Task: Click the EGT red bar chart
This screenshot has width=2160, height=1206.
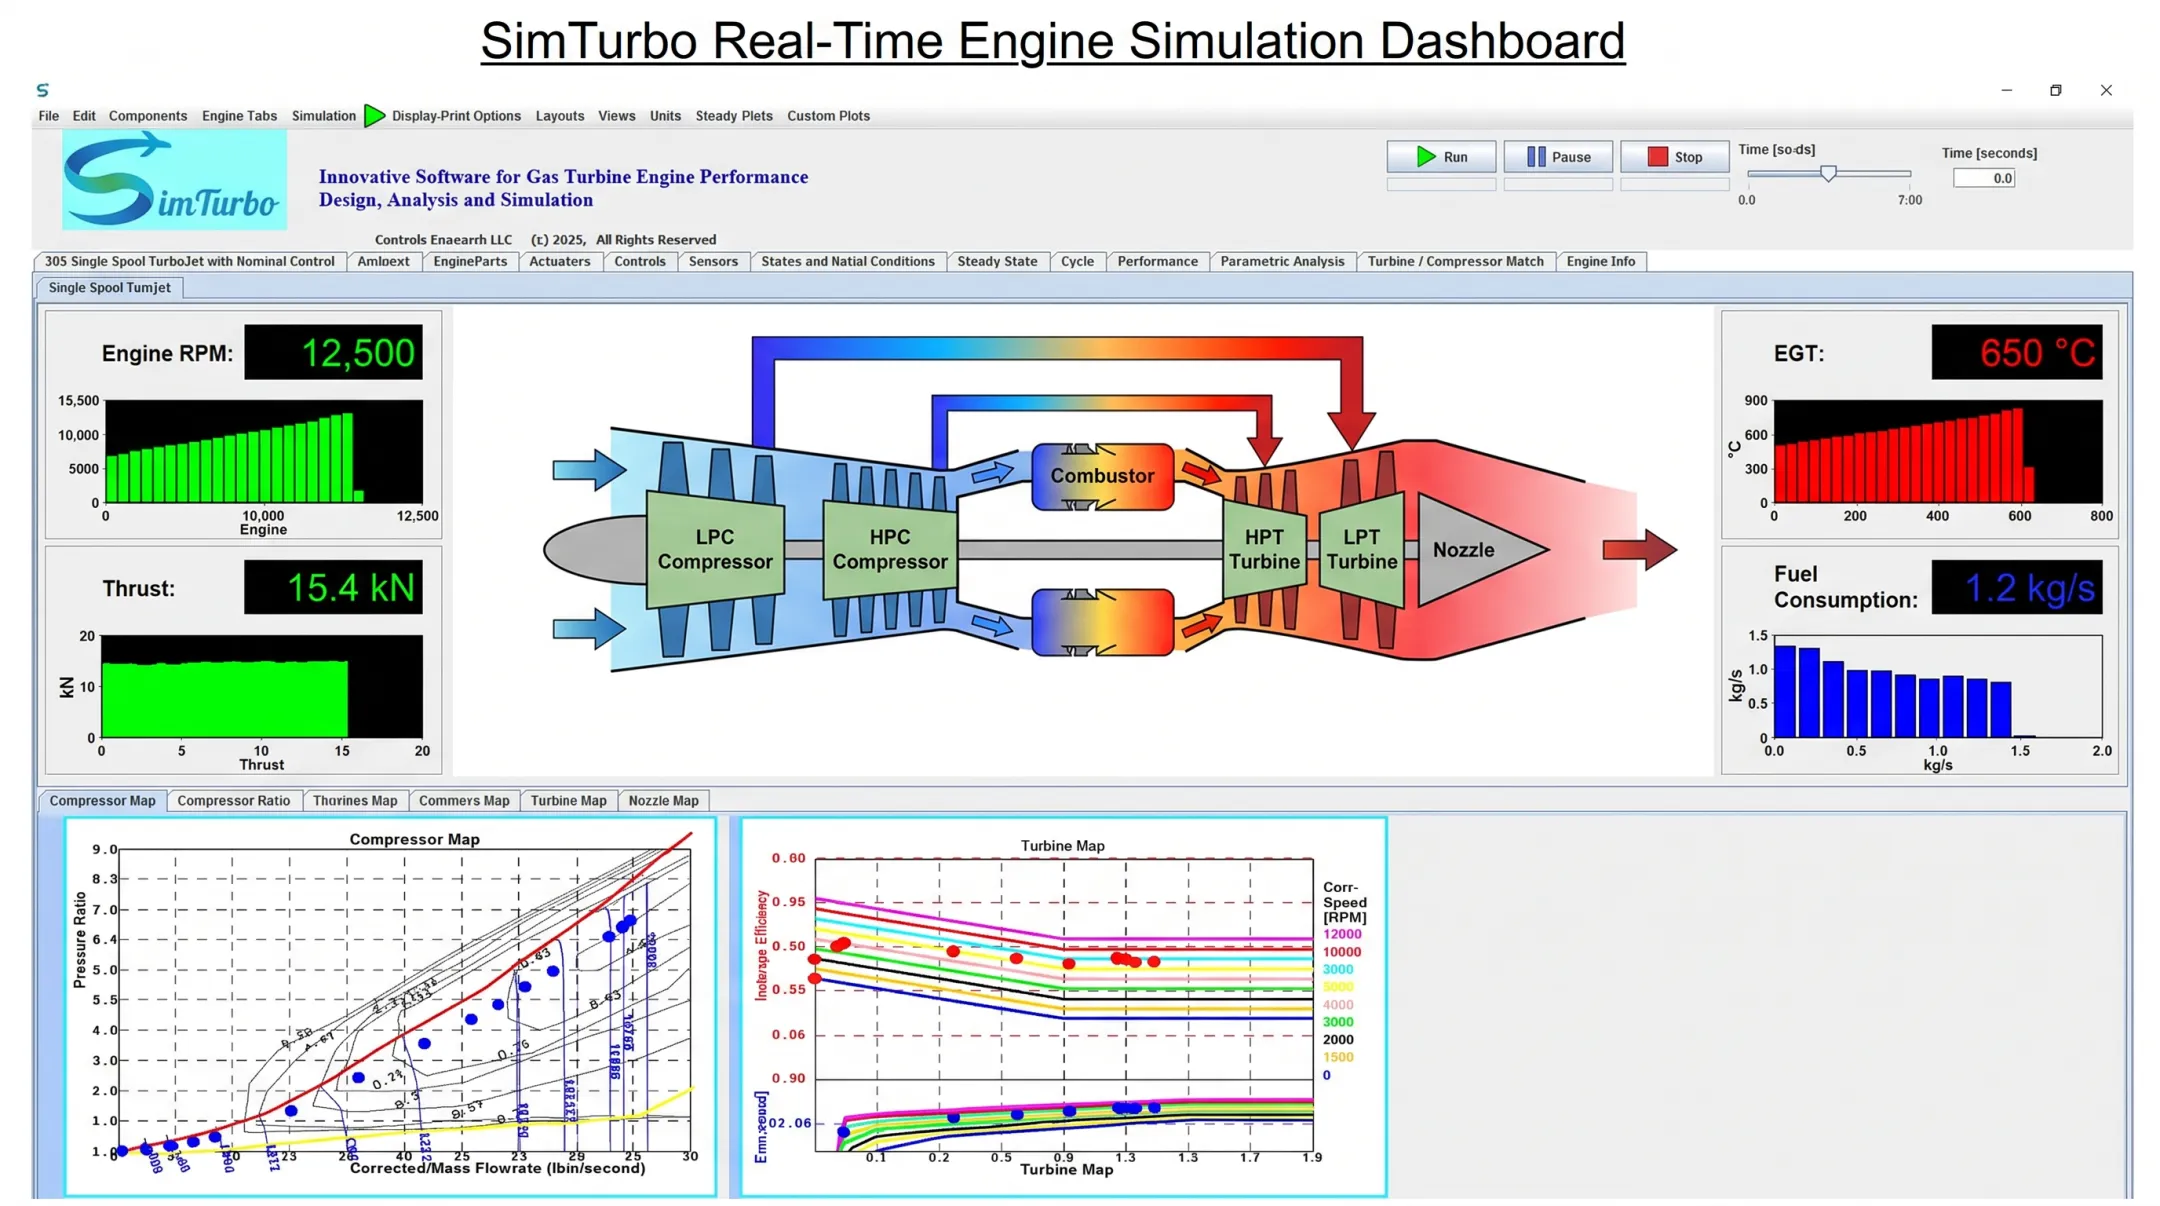Action: point(1938,452)
